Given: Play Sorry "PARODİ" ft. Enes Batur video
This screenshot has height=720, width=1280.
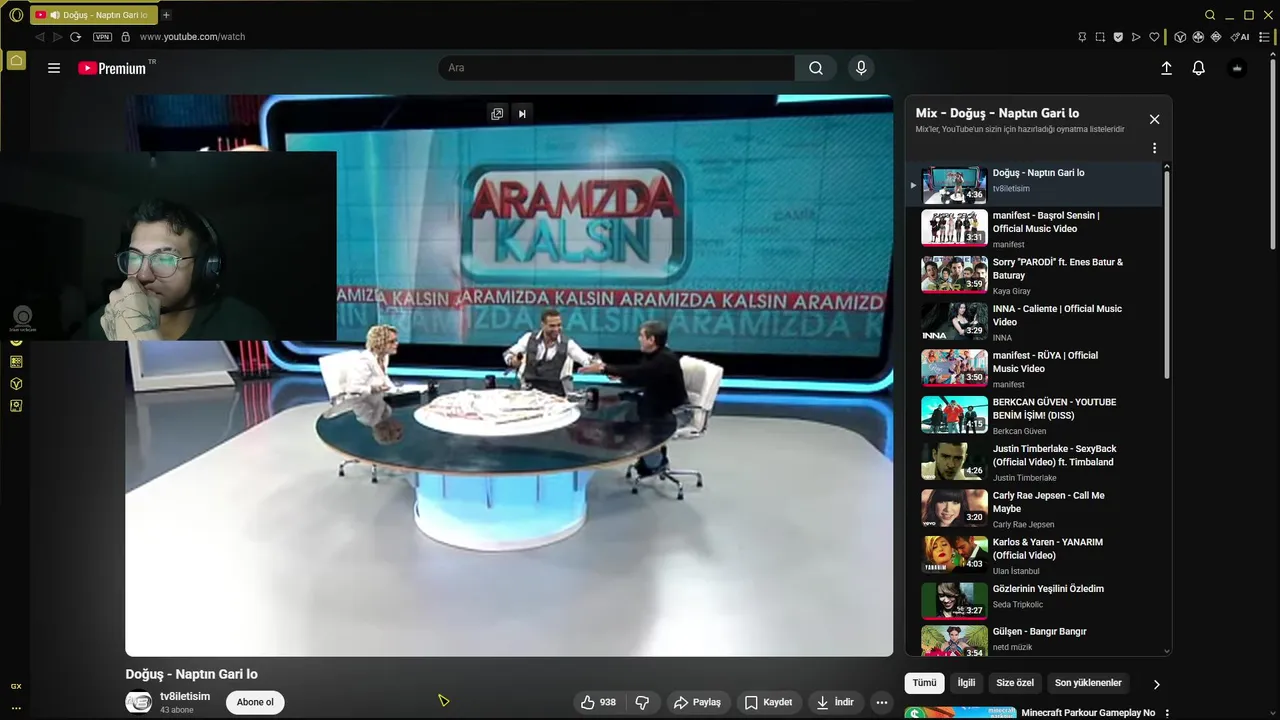Looking at the screenshot, I should tap(1034, 275).
